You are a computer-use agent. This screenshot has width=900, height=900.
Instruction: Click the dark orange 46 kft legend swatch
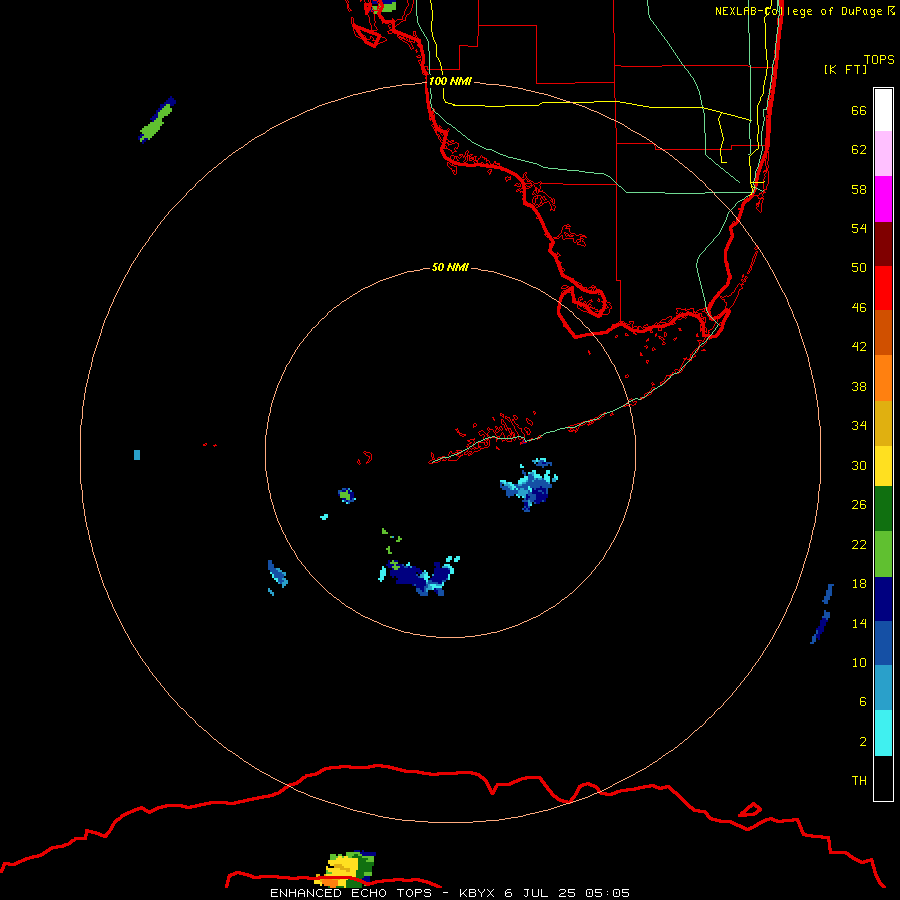click(x=883, y=332)
